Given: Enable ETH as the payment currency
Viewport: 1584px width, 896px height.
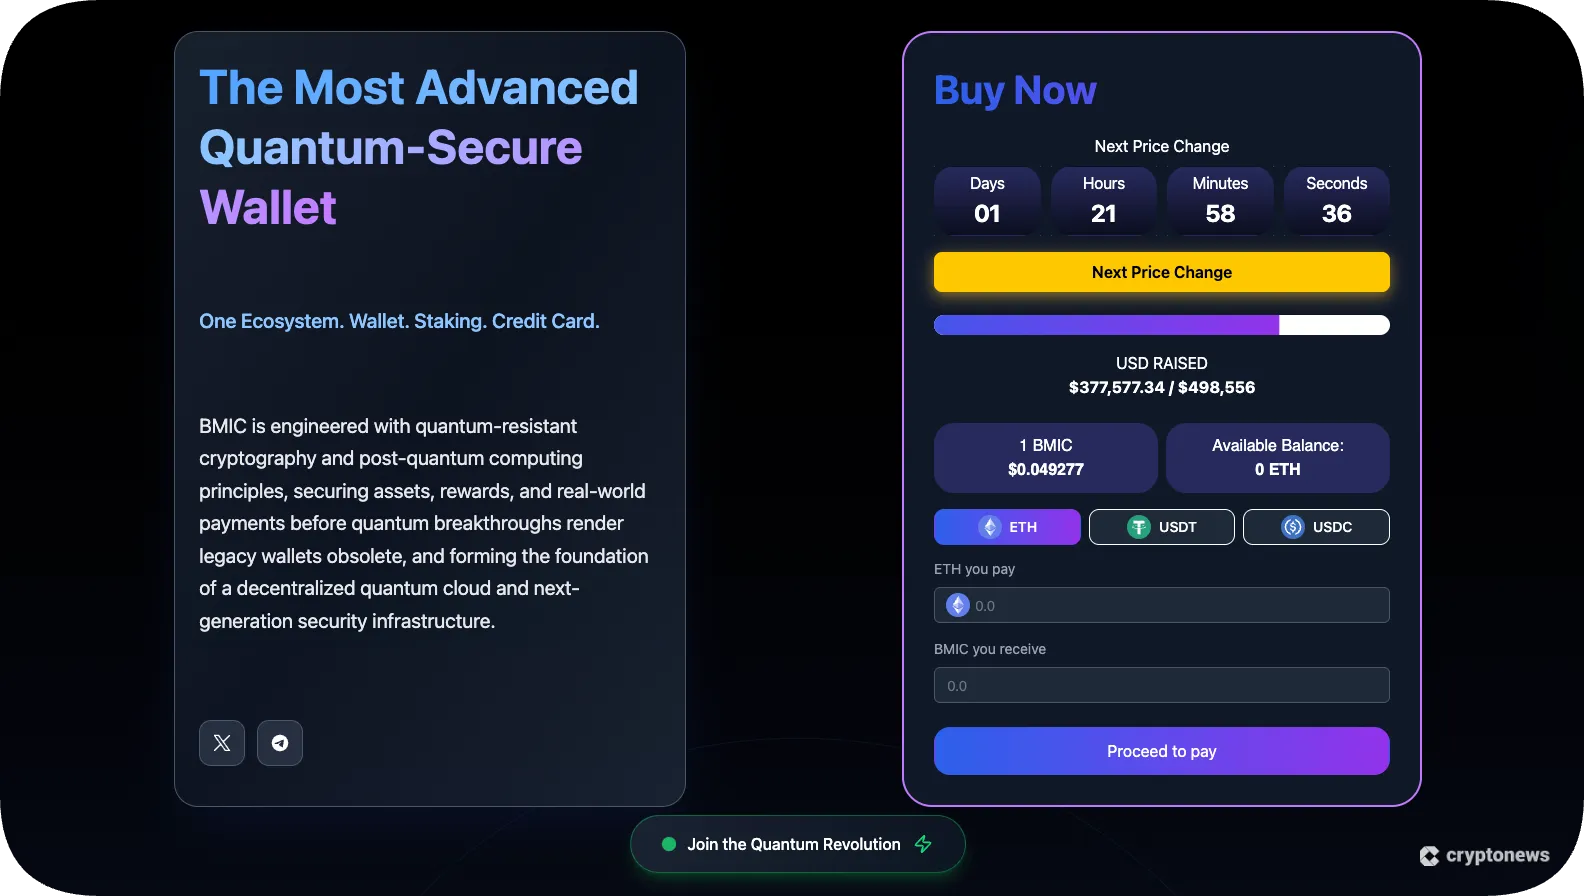Looking at the screenshot, I should point(1007,527).
